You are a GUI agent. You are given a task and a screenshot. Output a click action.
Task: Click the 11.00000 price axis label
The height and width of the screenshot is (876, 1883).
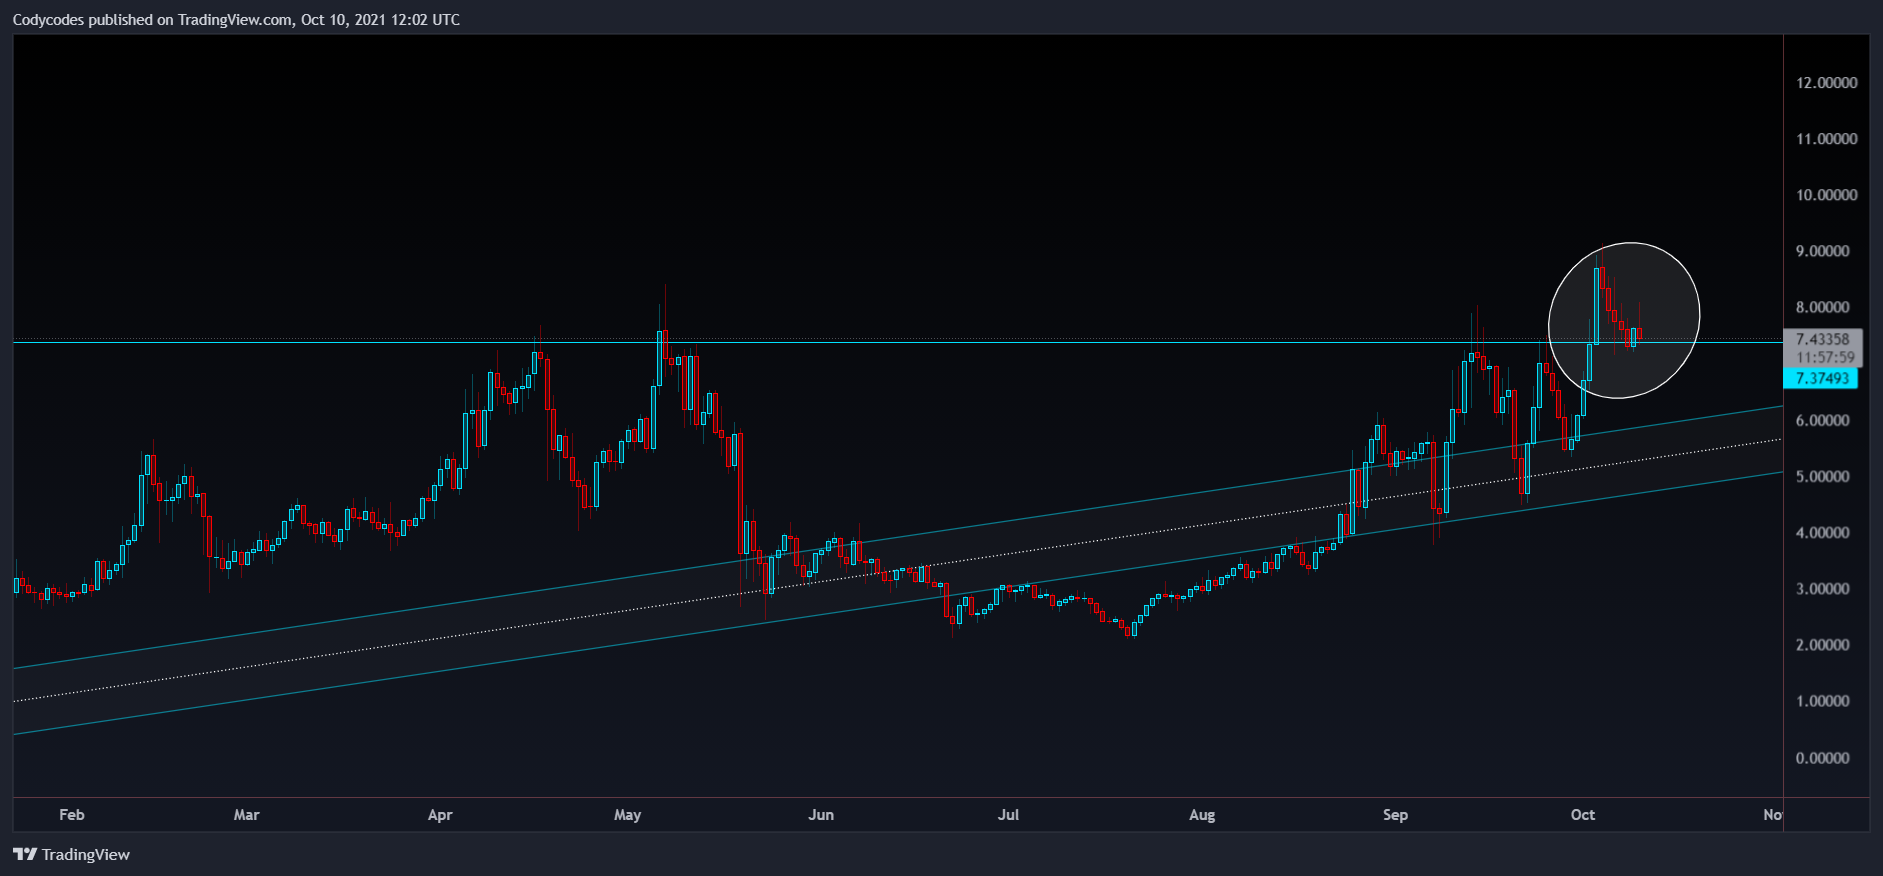[x=1827, y=138]
